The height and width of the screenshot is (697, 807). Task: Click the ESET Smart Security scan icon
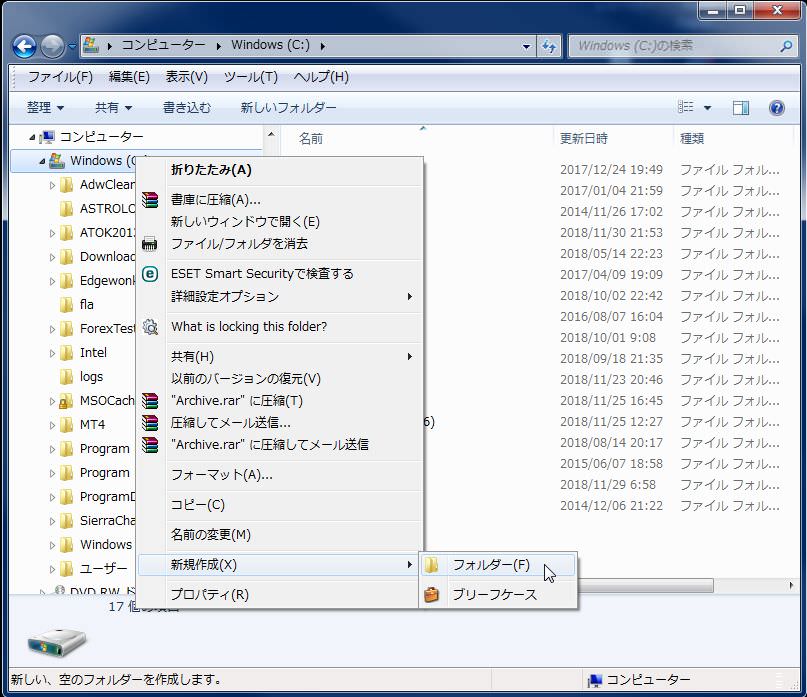tap(151, 273)
